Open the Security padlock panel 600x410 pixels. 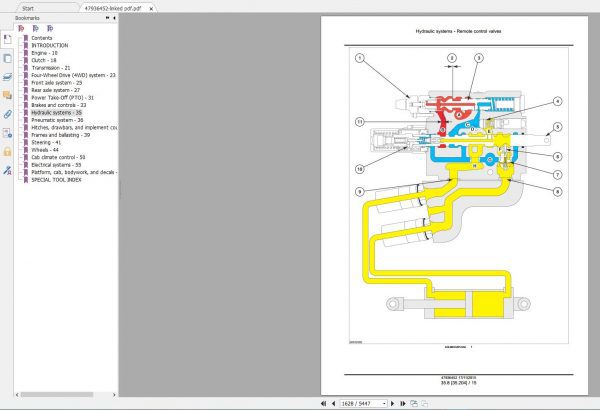pos(7,152)
